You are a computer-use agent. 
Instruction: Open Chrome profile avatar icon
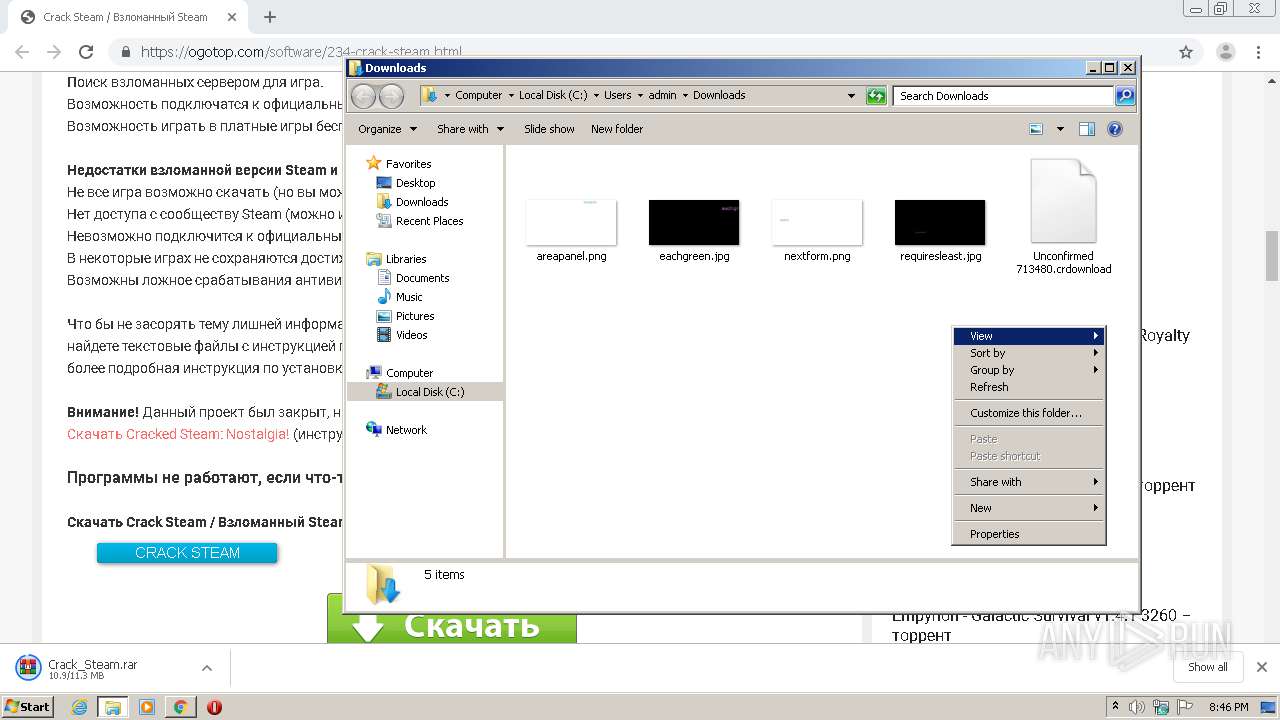click(1225, 52)
